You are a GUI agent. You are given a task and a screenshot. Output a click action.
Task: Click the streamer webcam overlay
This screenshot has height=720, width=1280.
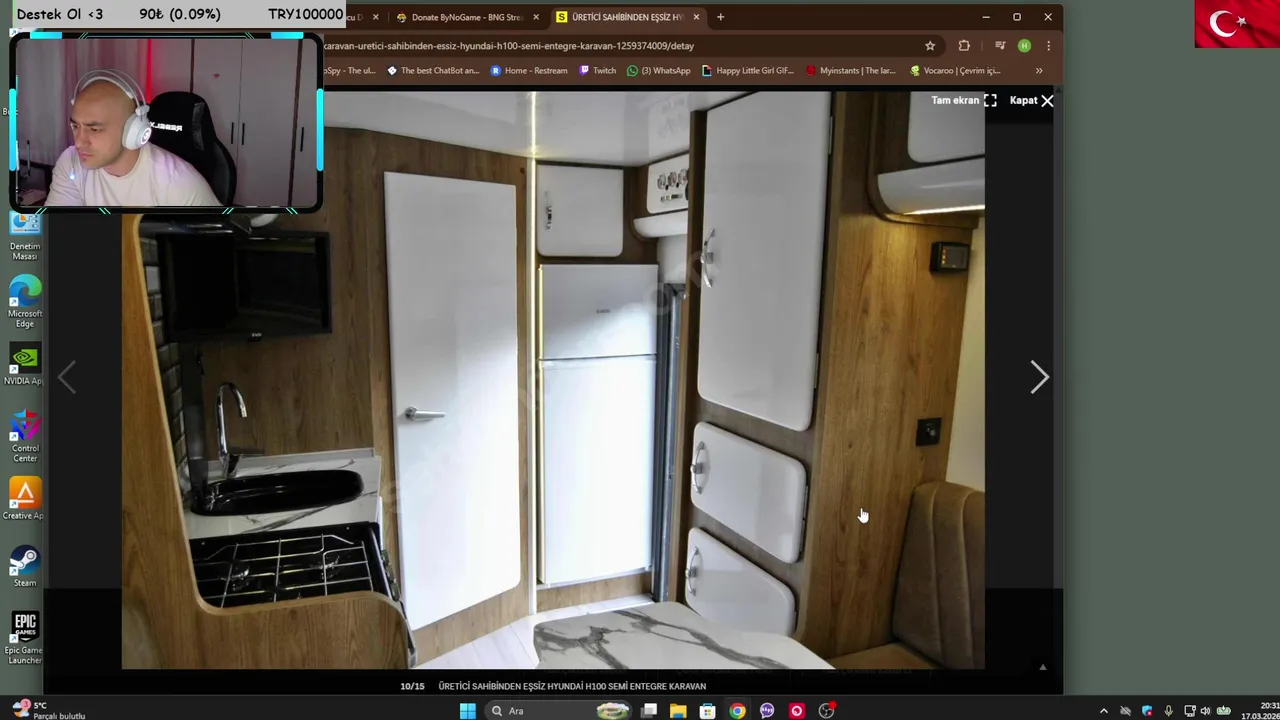tap(166, 124)
